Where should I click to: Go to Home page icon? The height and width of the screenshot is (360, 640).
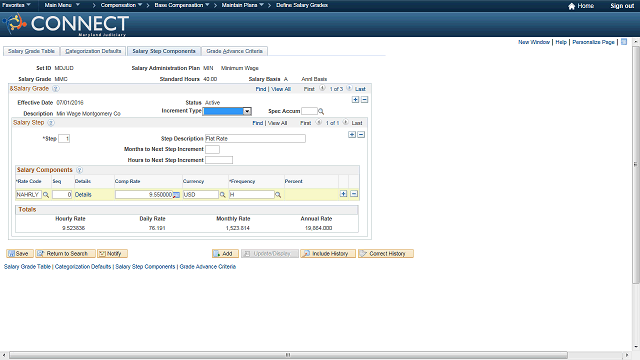pos(571,6)
